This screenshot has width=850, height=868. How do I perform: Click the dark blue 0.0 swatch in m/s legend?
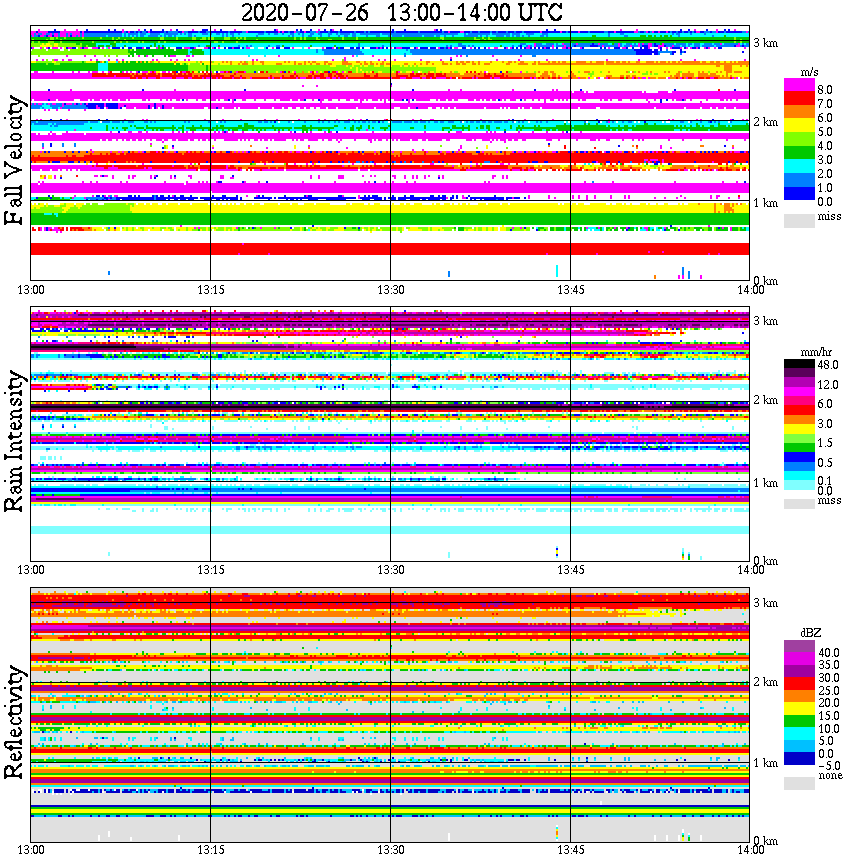(799, 194)
